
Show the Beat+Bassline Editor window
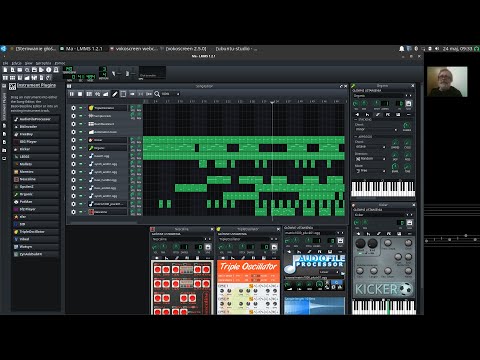[12, 78]
